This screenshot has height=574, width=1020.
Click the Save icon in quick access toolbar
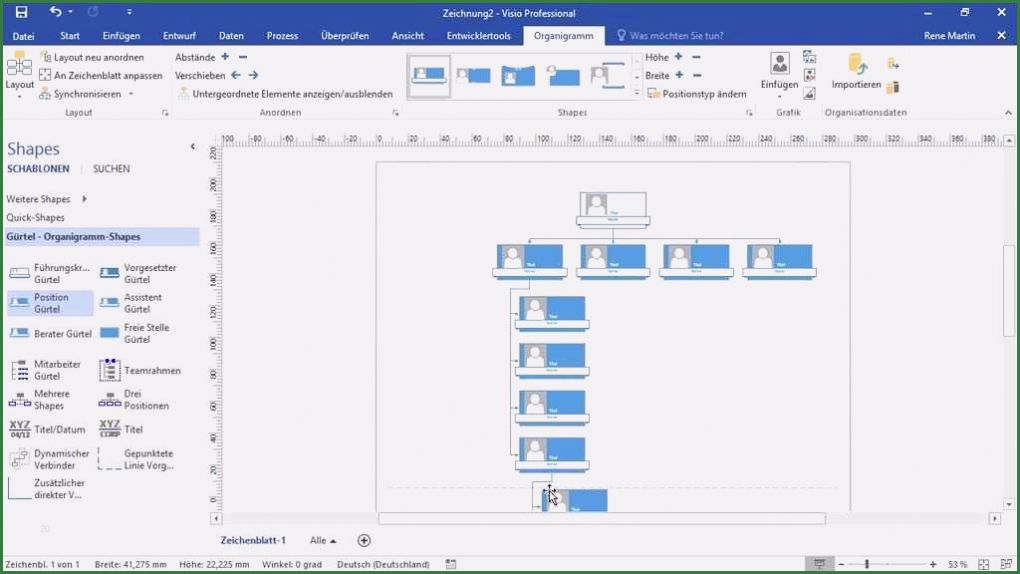tap(21, 13)
